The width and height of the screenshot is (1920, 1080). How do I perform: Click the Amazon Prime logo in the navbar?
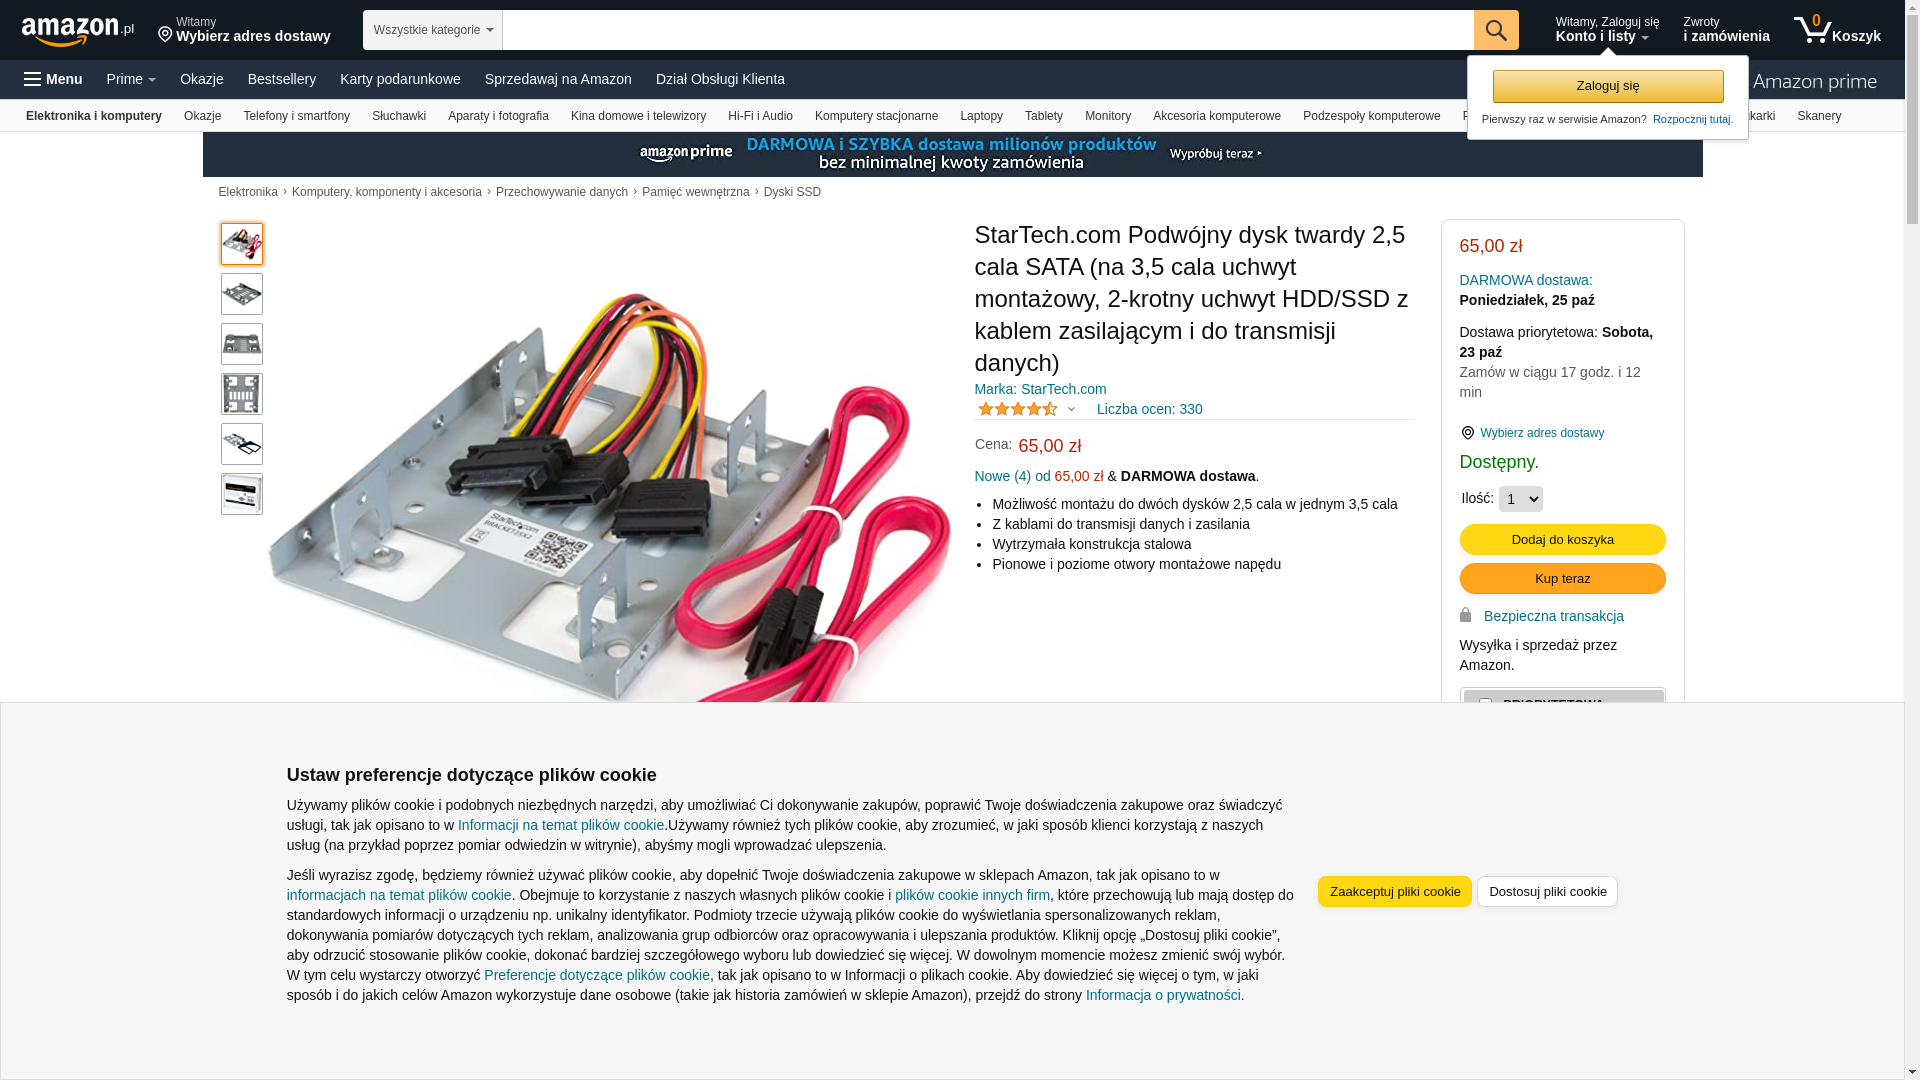1814,81
